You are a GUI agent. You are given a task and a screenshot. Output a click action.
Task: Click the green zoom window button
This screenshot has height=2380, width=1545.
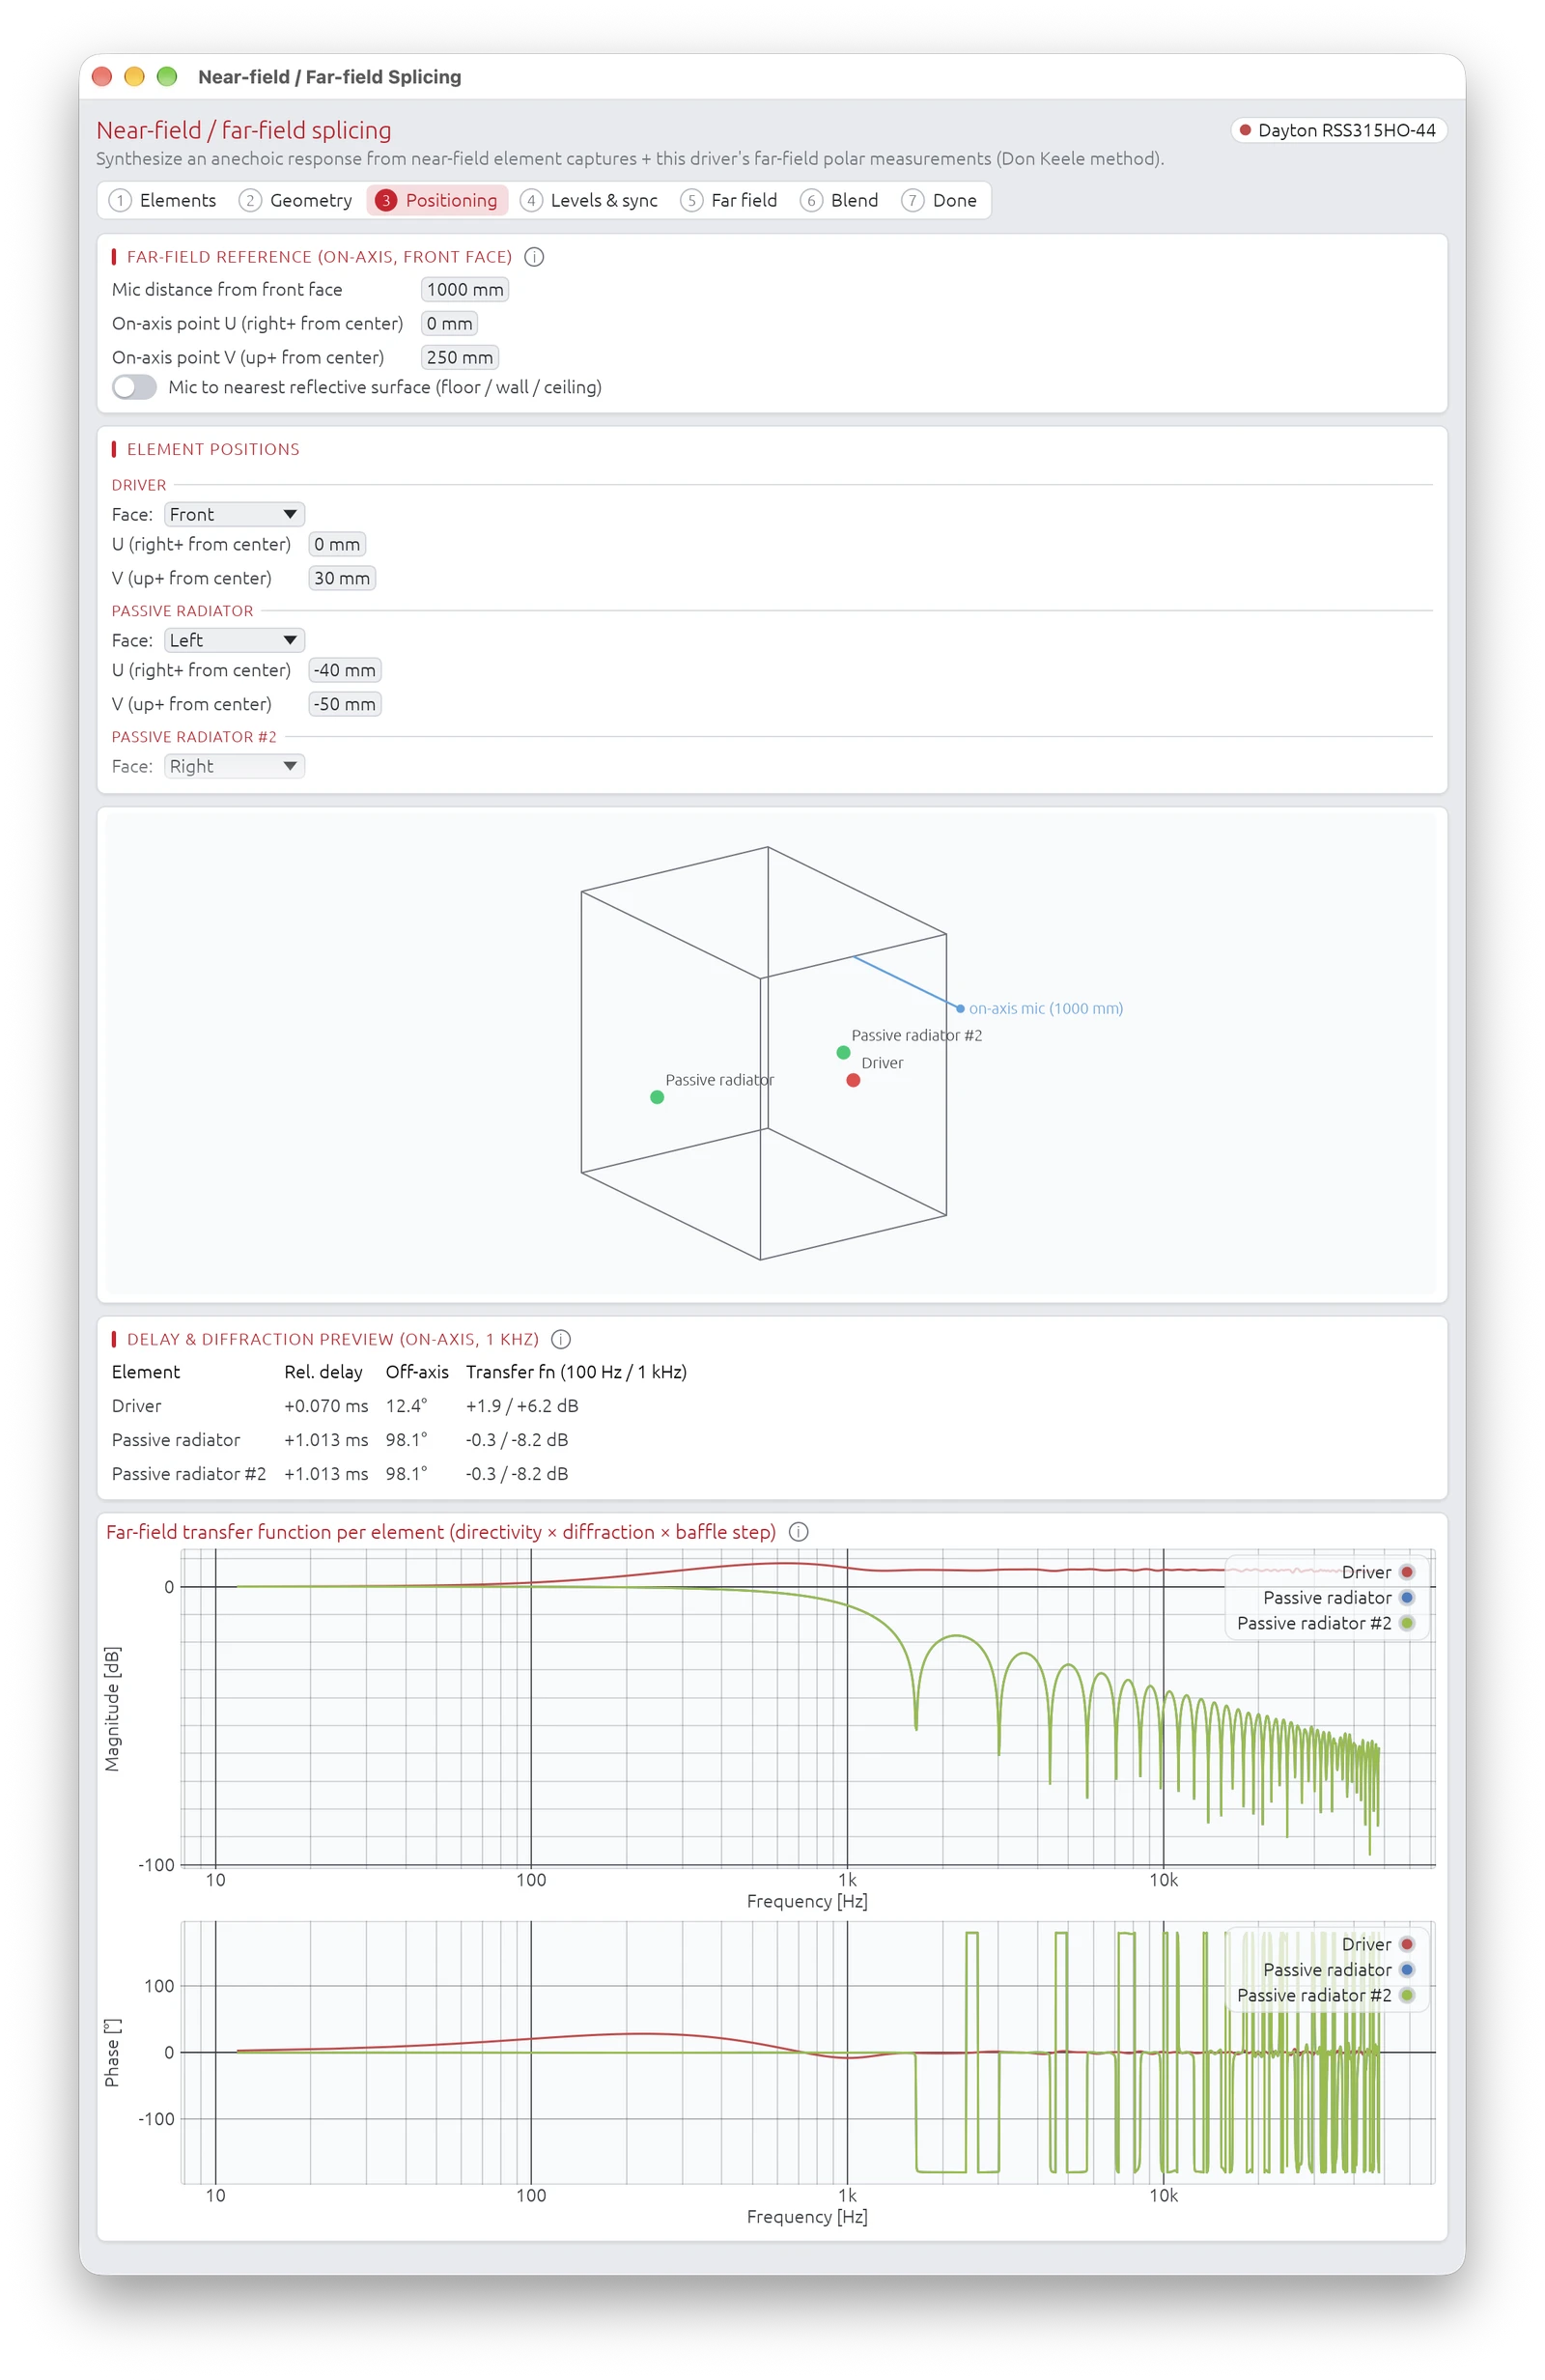point(167,77)
